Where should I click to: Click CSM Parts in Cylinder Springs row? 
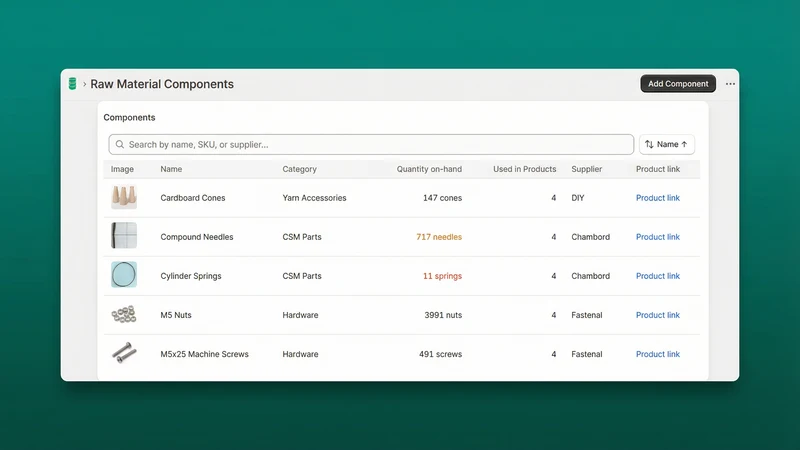[302, 276]
